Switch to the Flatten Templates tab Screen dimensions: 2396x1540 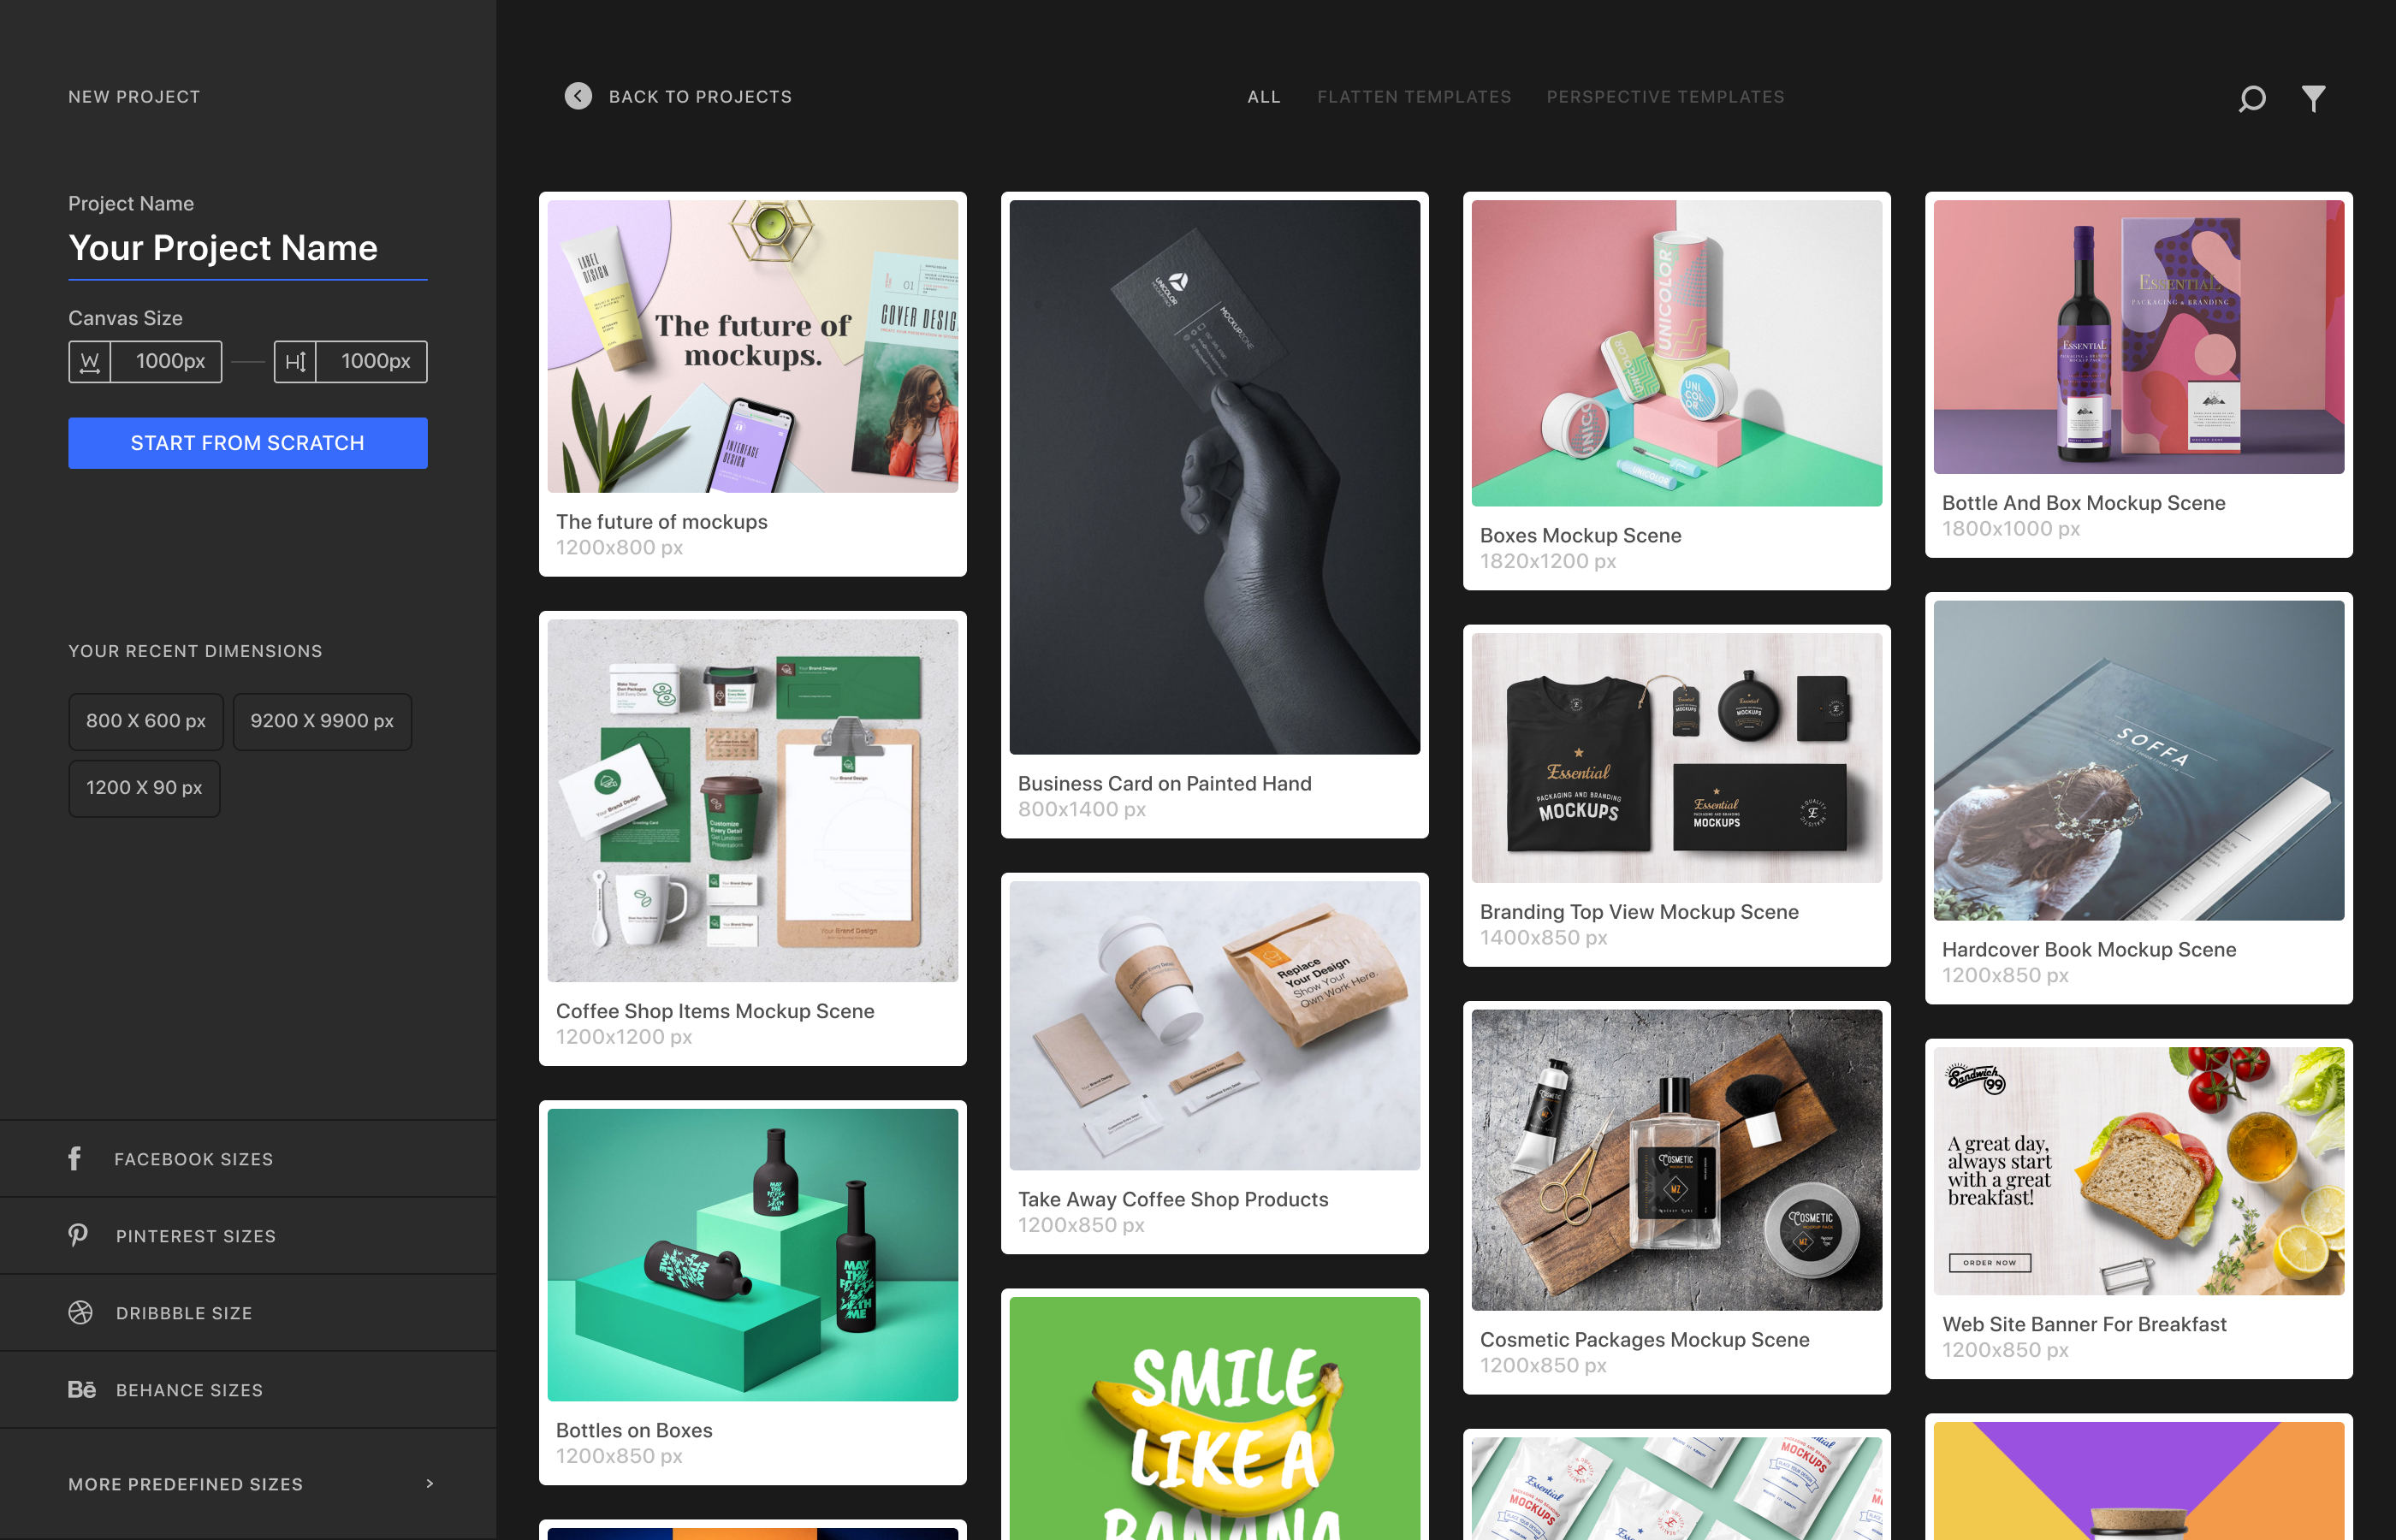(x=1414, y=96)
